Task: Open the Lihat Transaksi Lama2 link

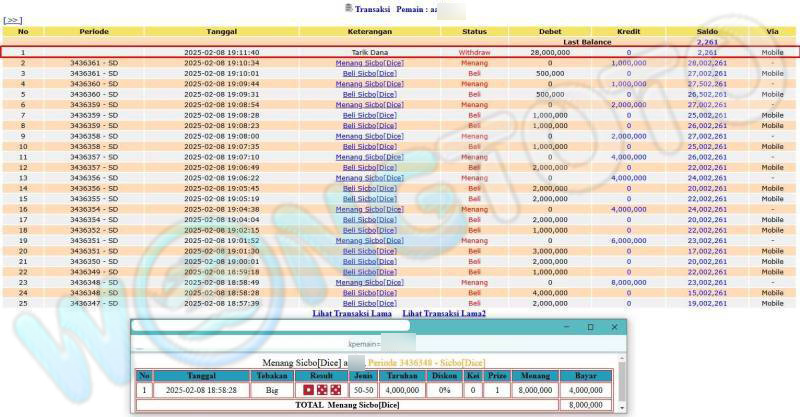Action: pyautogui.click(x=444, y=314)
